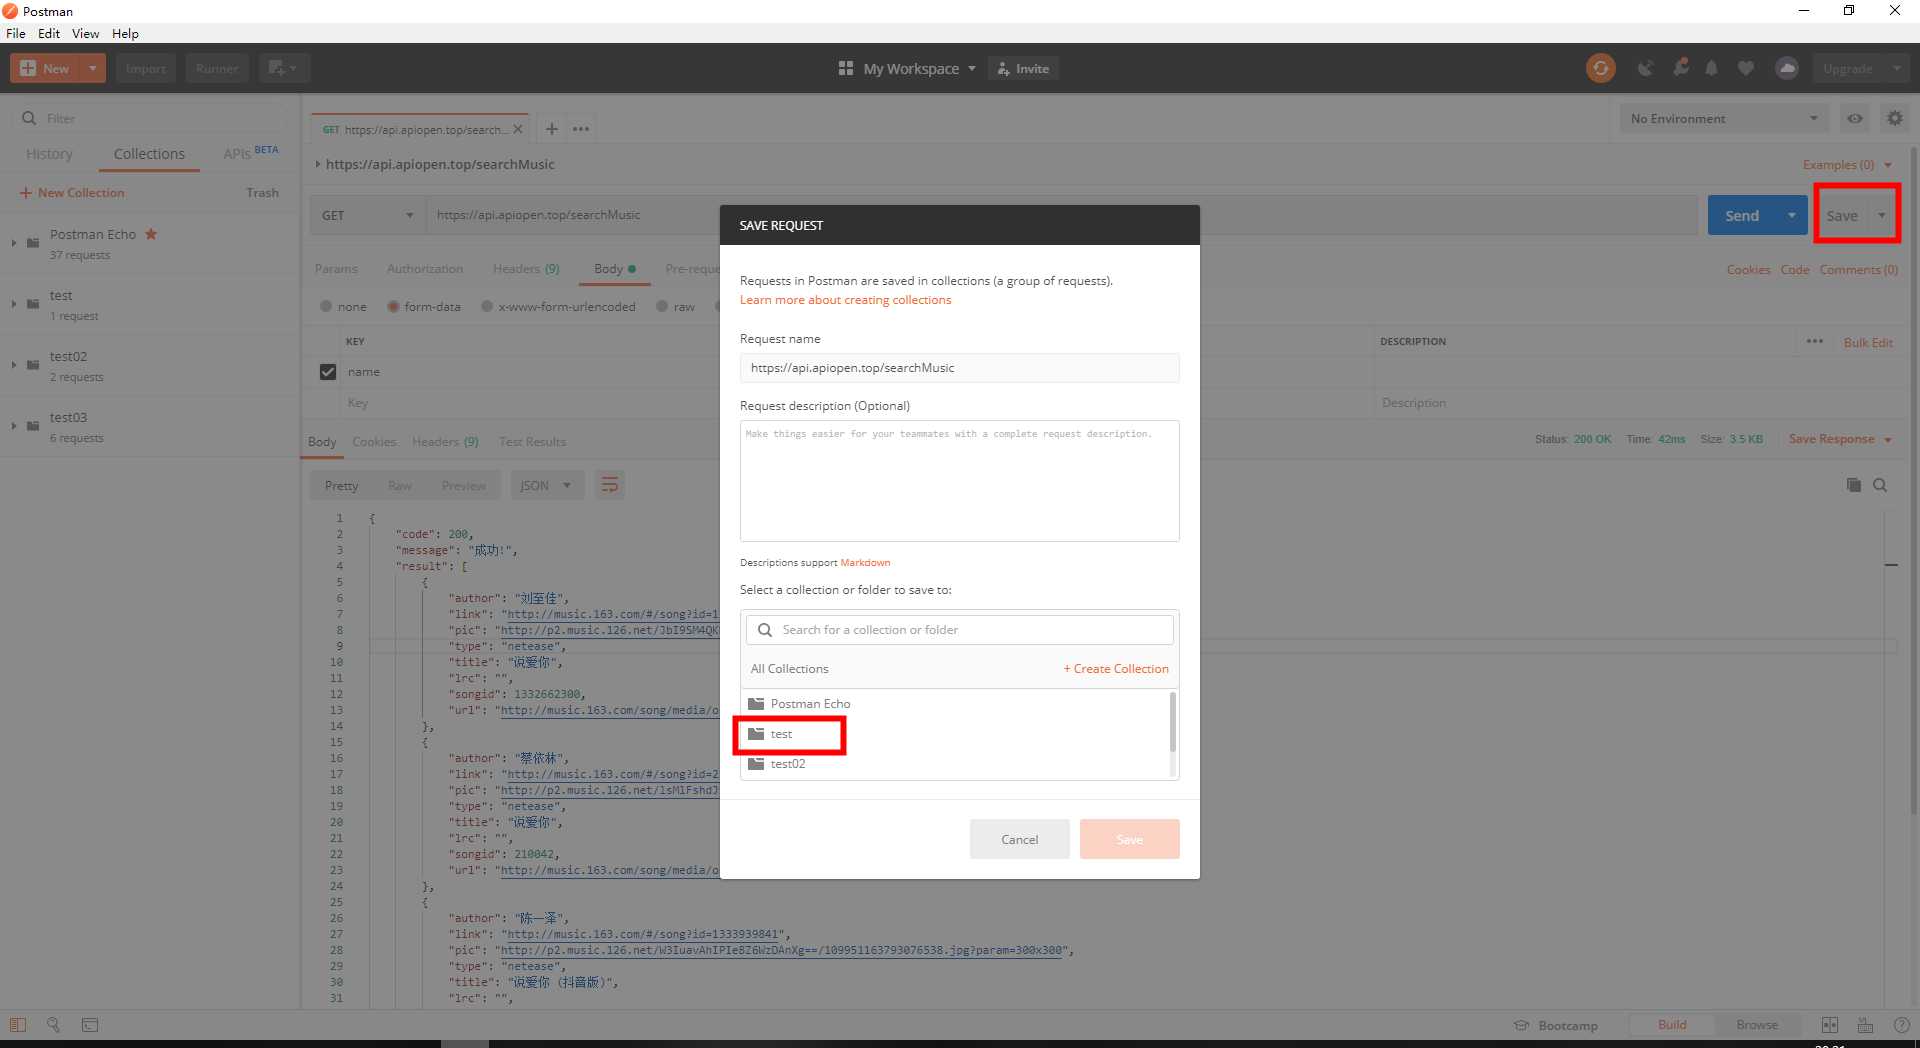
Task: Click the Request name field
Action: 959,368
